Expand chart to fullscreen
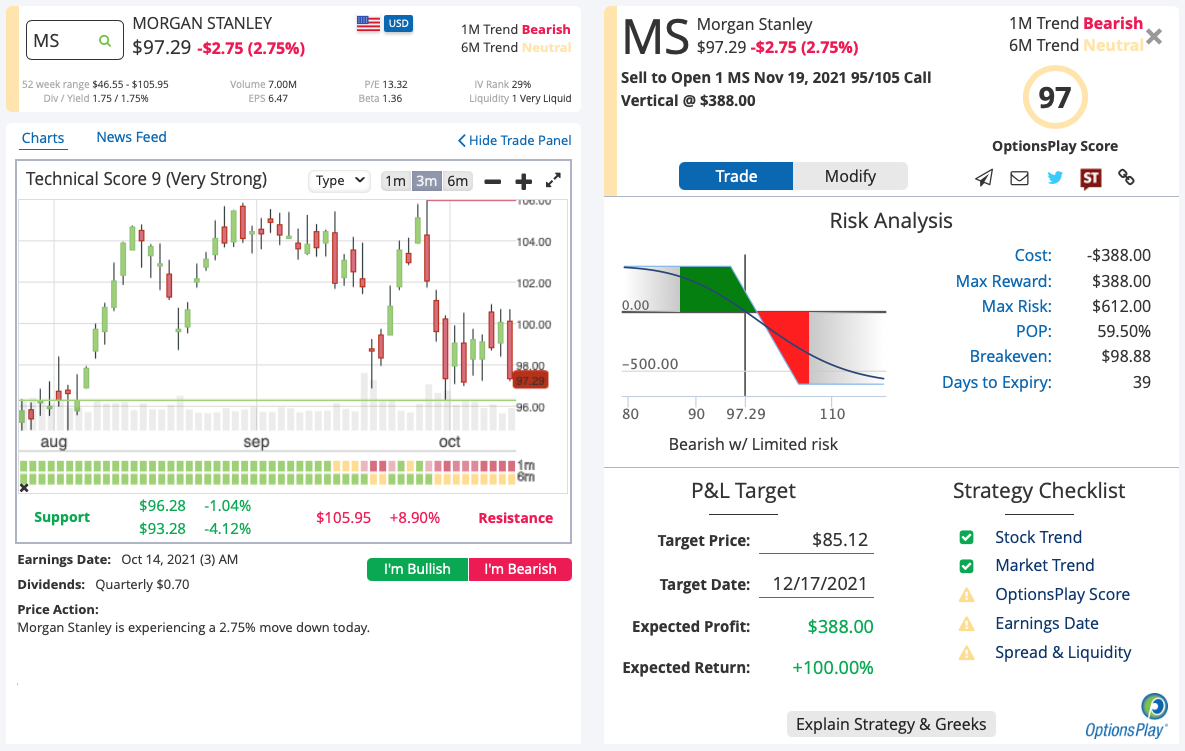 [x=553, y=181]
